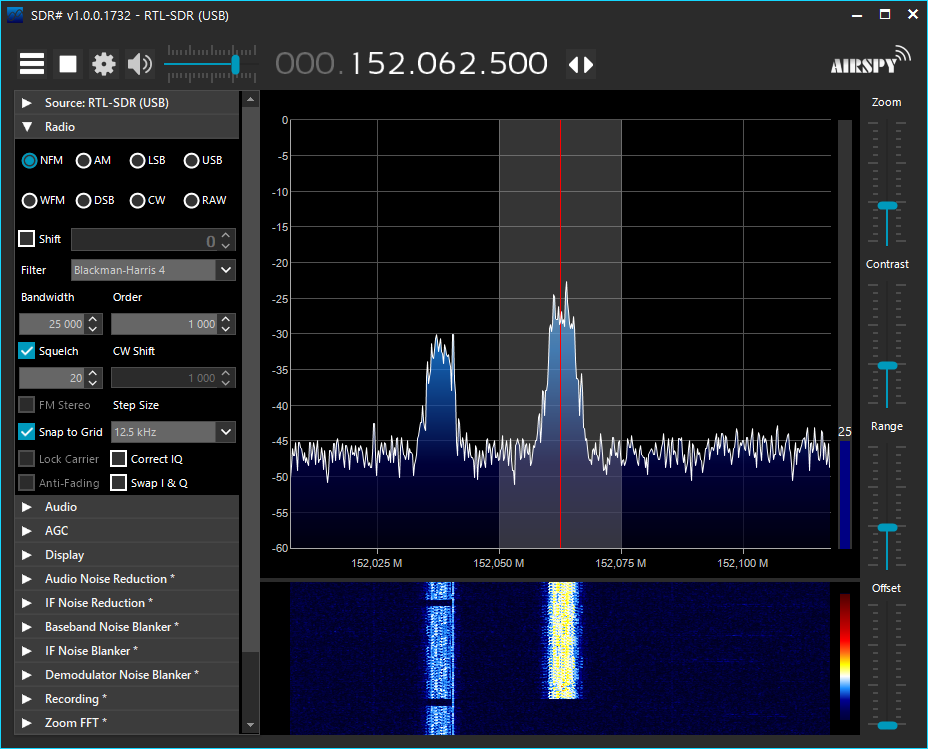The image size is (928, 749).
Task: Click the tuning style arrows icon
Action: [x=581, y=64]
